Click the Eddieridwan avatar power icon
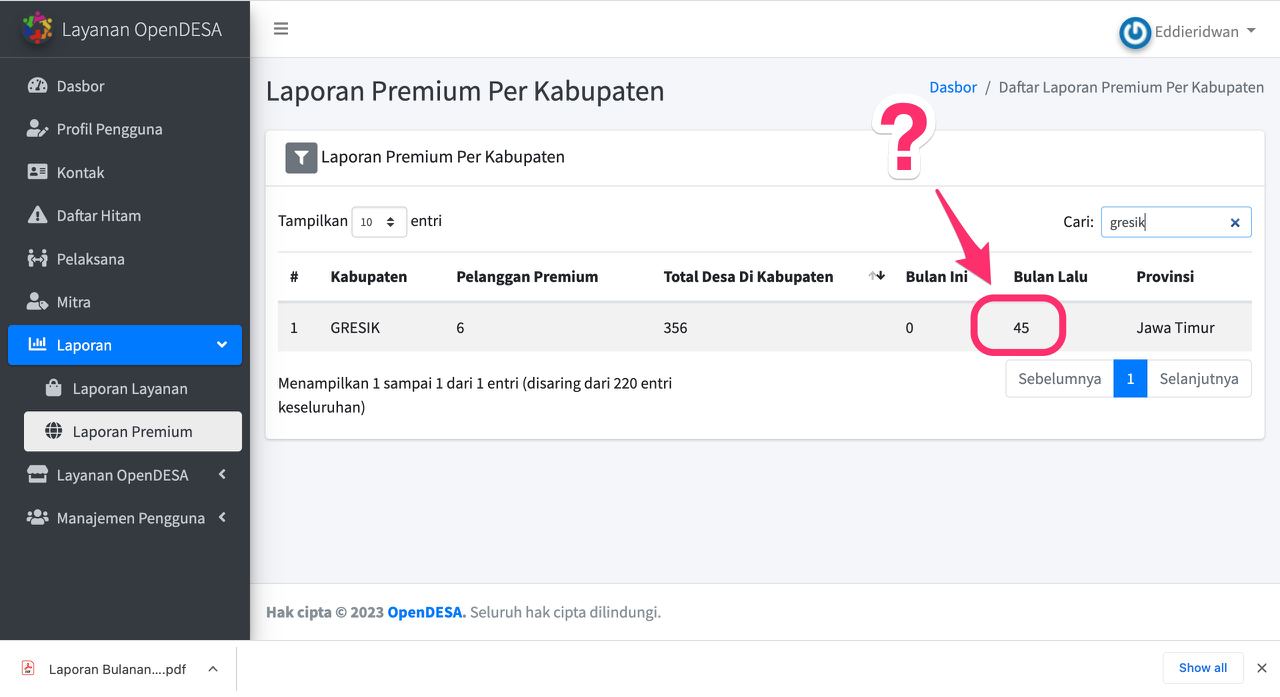The height and width of the screenshot is (697, 1280). [1134, 33]
